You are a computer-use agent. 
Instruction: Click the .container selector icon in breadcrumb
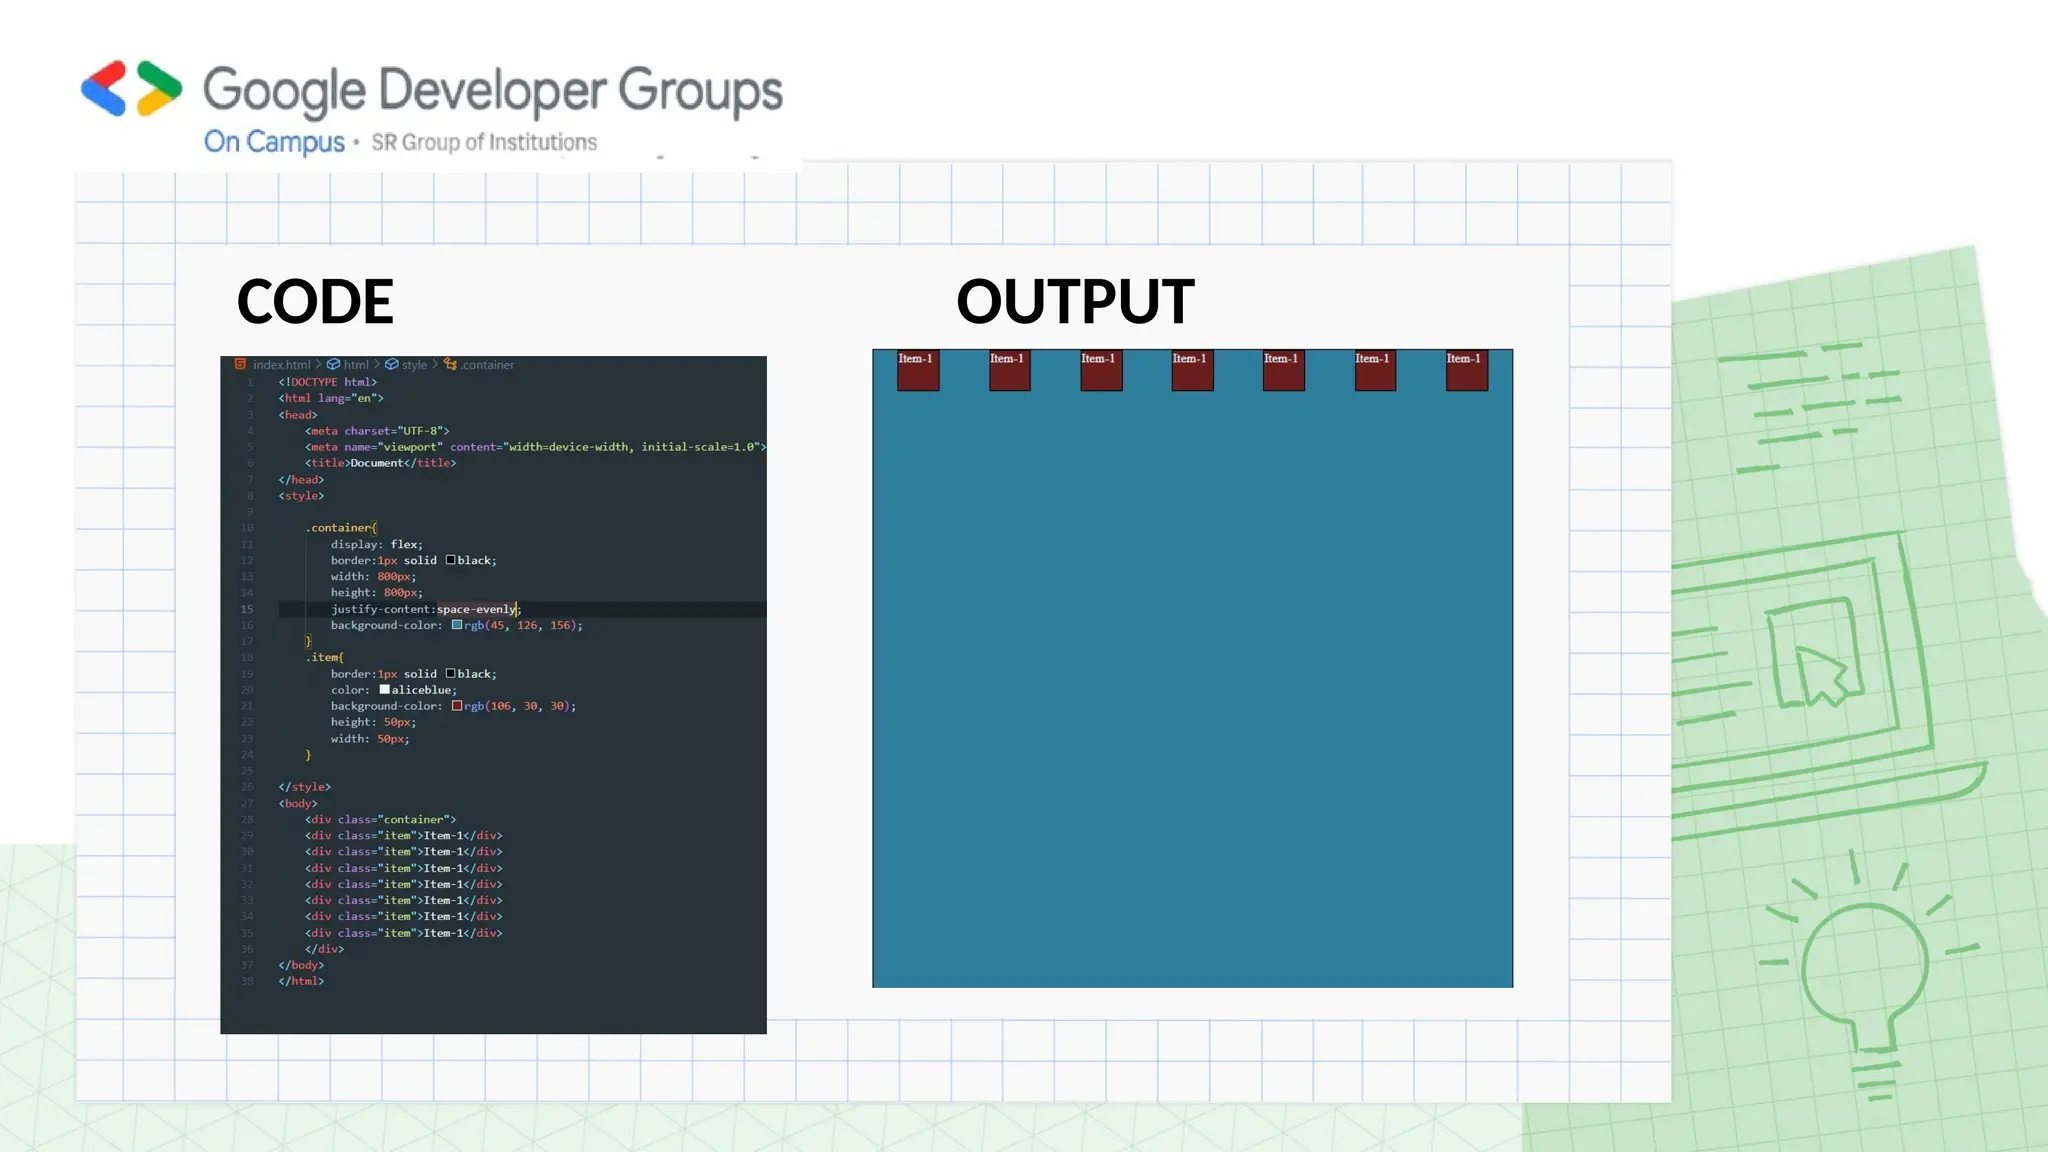point(450,365)
